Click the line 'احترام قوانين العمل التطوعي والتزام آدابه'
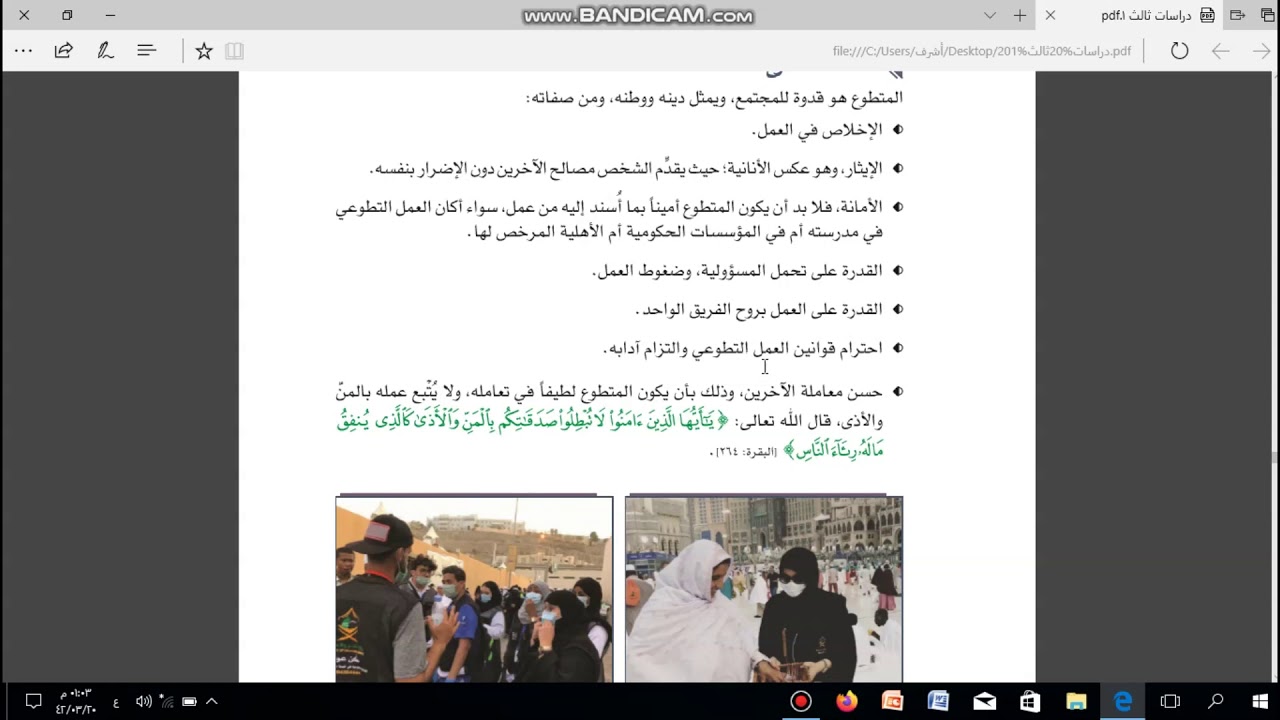This screenshot has height=720, width=1280. (x=743, y=348)
